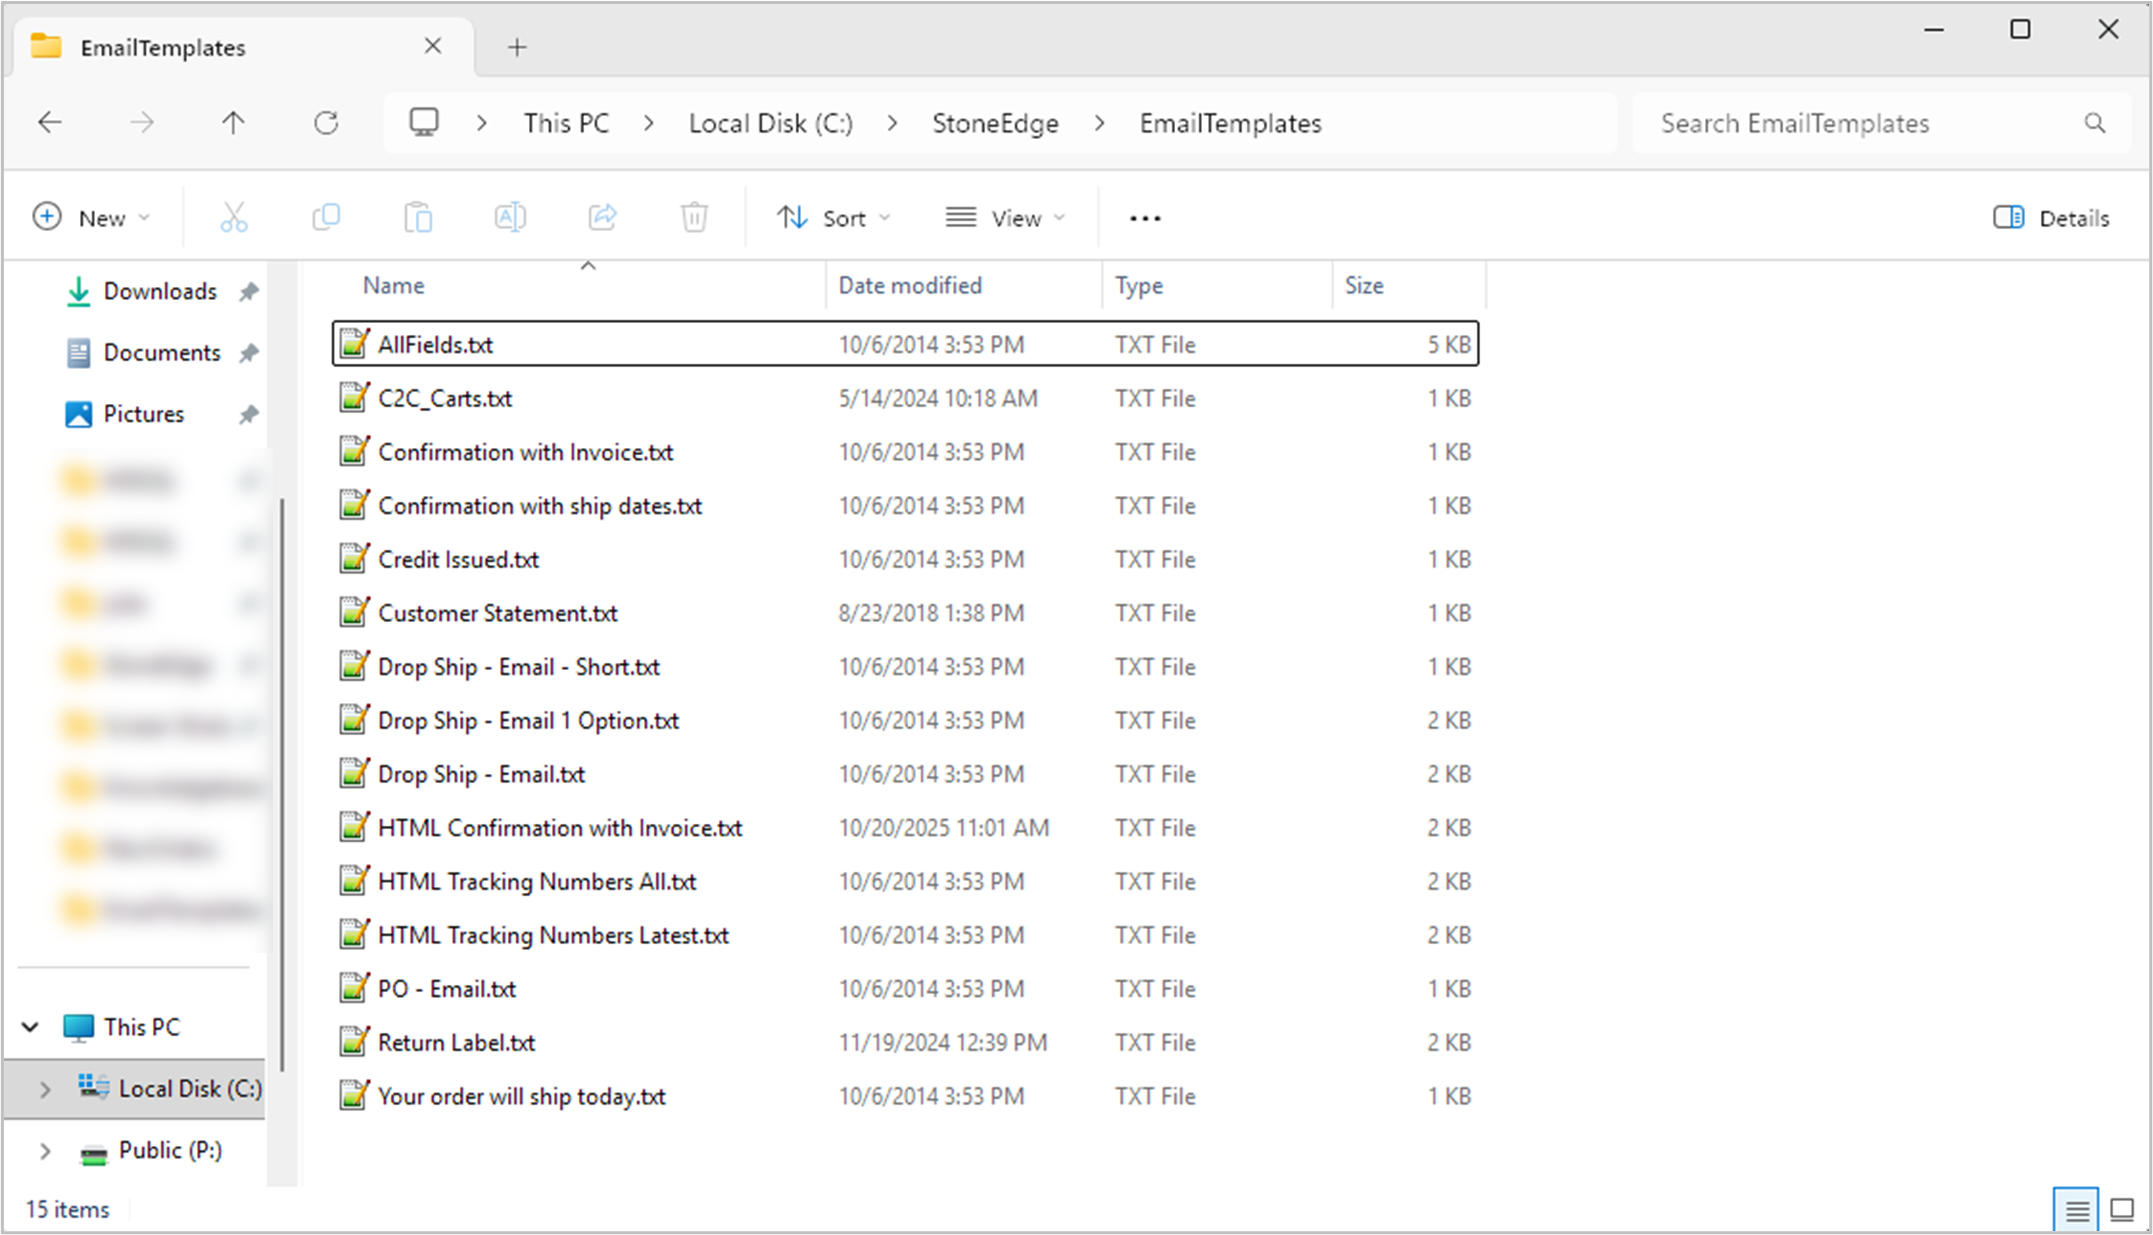Unpin Pictures from quick access
The image size is (2153, 1235).
[247, 413]
